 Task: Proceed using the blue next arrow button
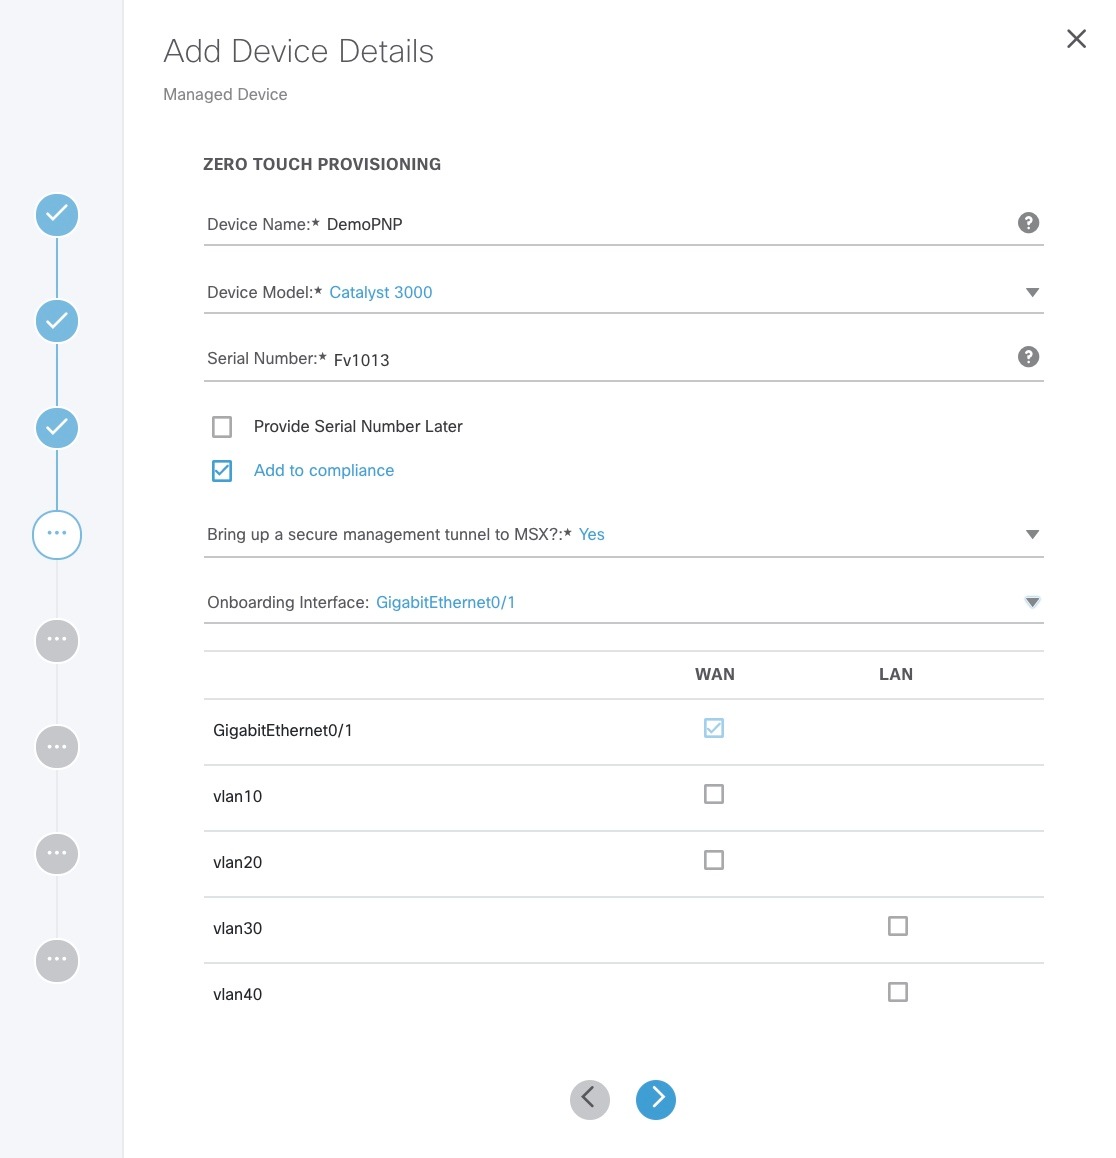tap(656, 1099)
